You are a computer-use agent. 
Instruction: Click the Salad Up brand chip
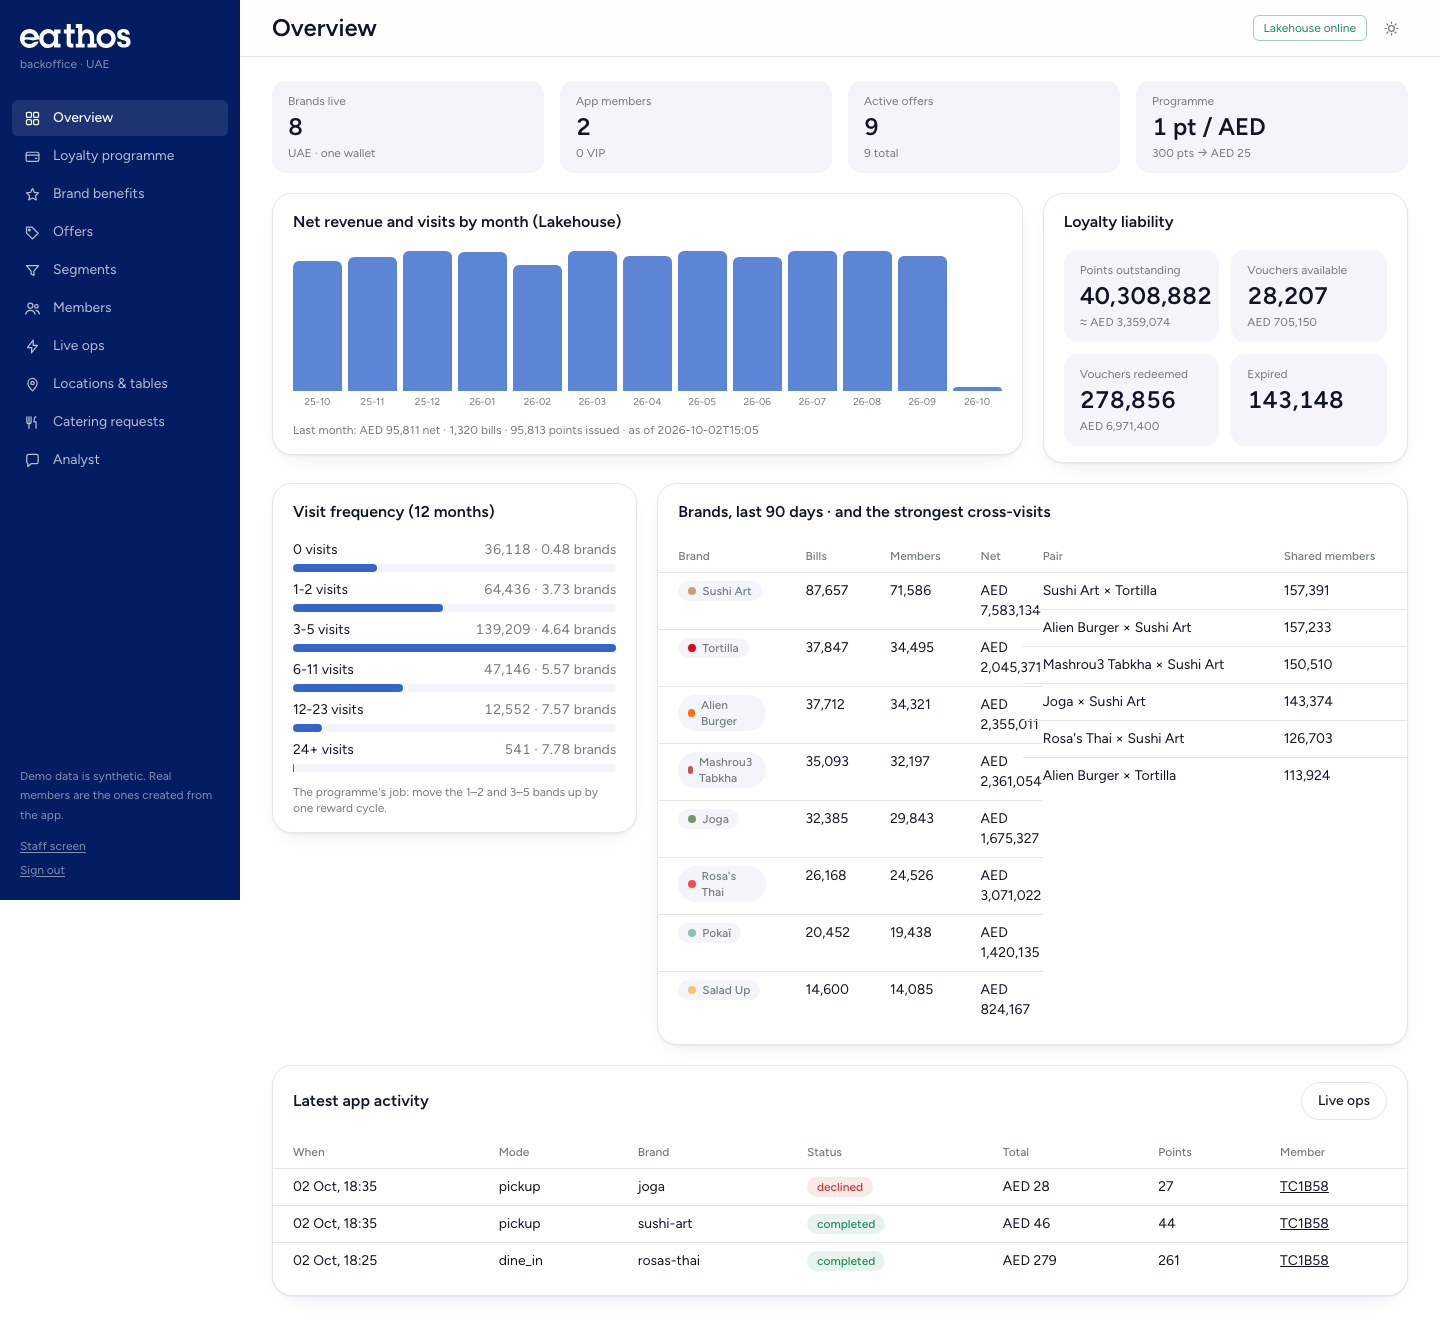click(x=719, y=990)
